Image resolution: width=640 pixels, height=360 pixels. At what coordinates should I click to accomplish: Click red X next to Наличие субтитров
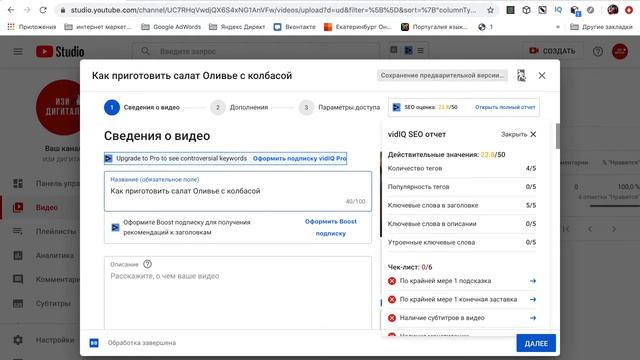392,318
